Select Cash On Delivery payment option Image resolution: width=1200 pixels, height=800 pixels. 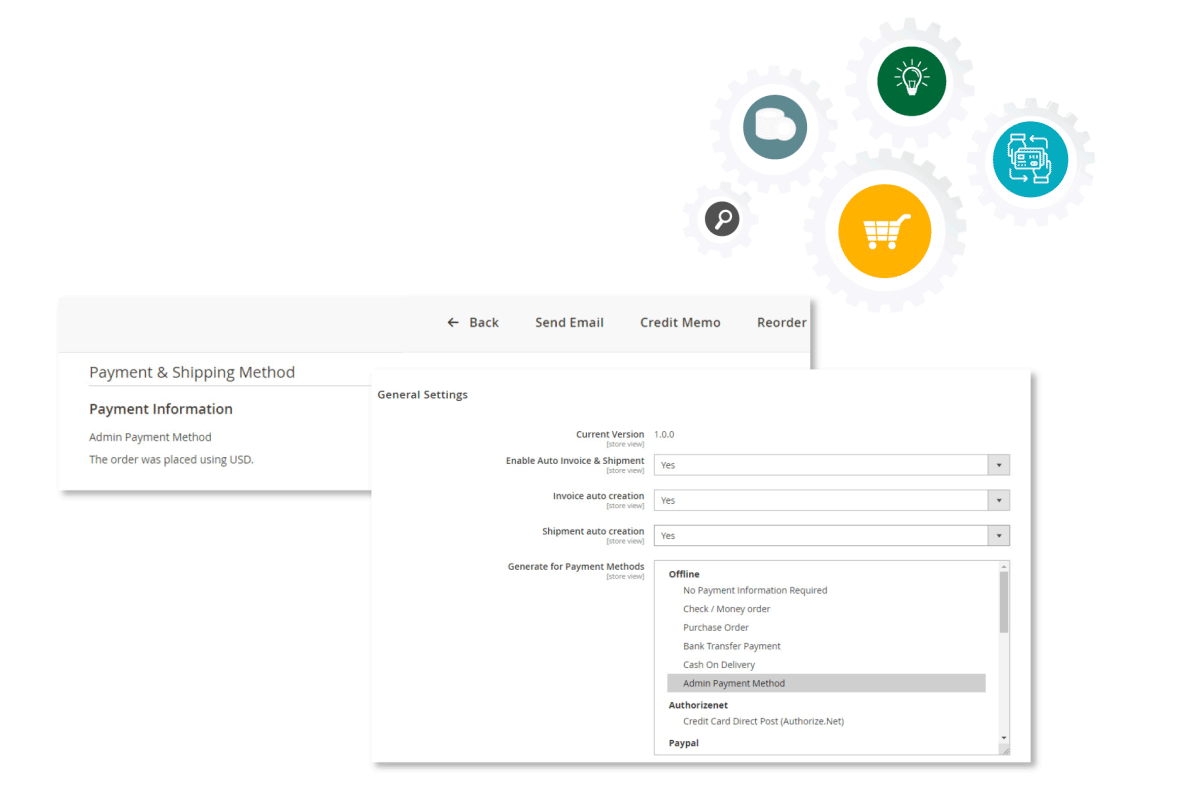coord(719,665)
